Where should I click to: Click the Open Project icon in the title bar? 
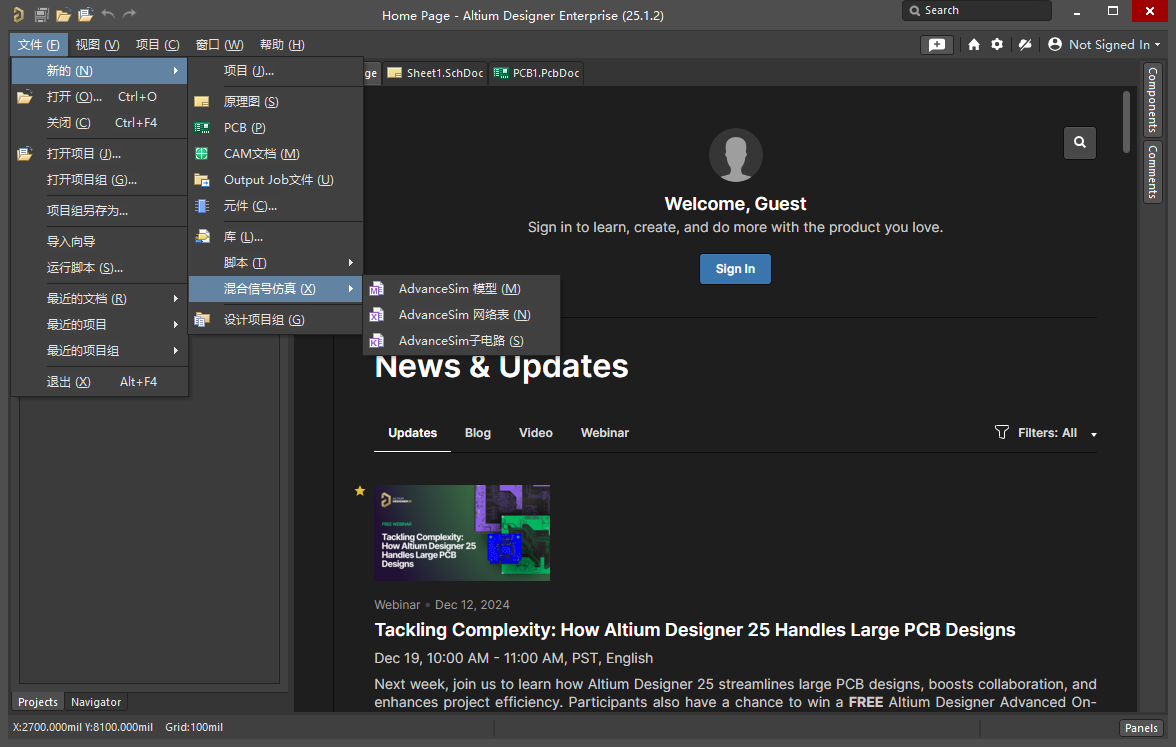pos(85,15)
